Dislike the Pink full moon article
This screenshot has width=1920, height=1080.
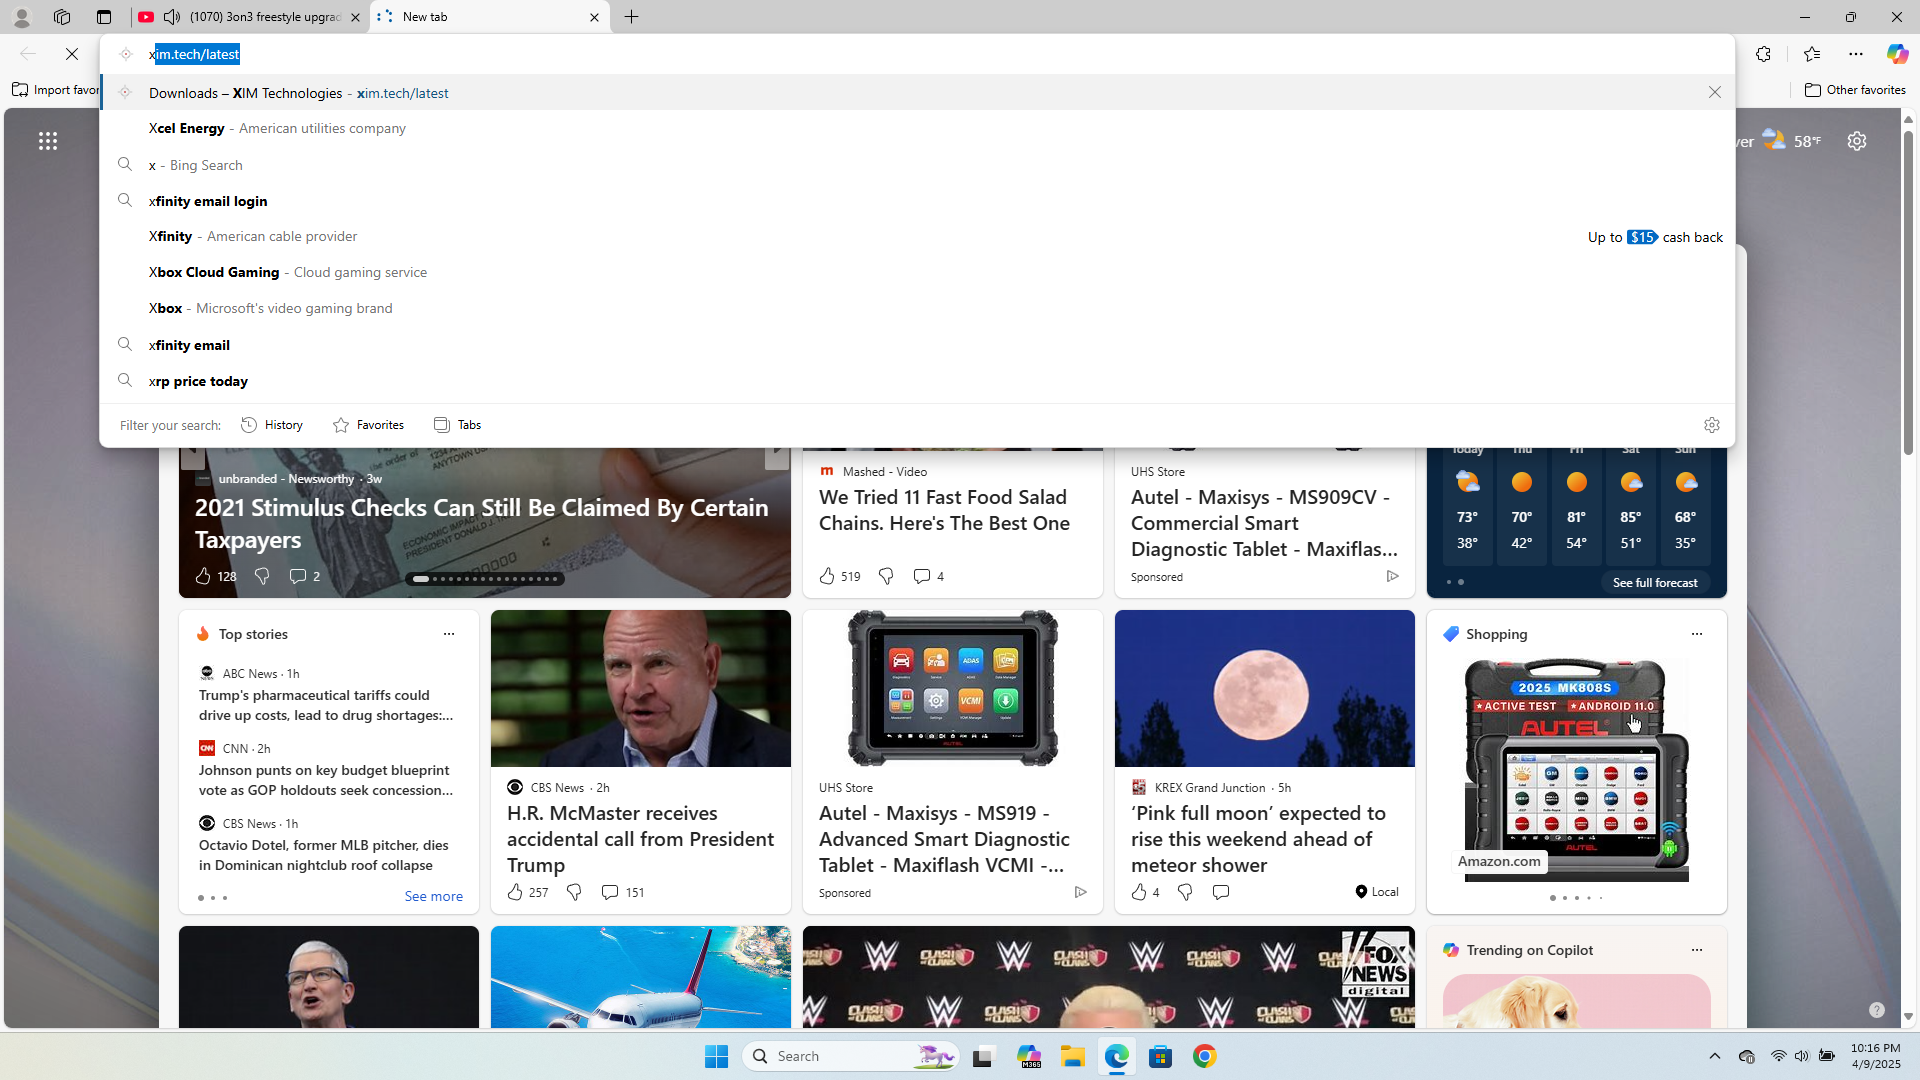[x=1185, y=892]
